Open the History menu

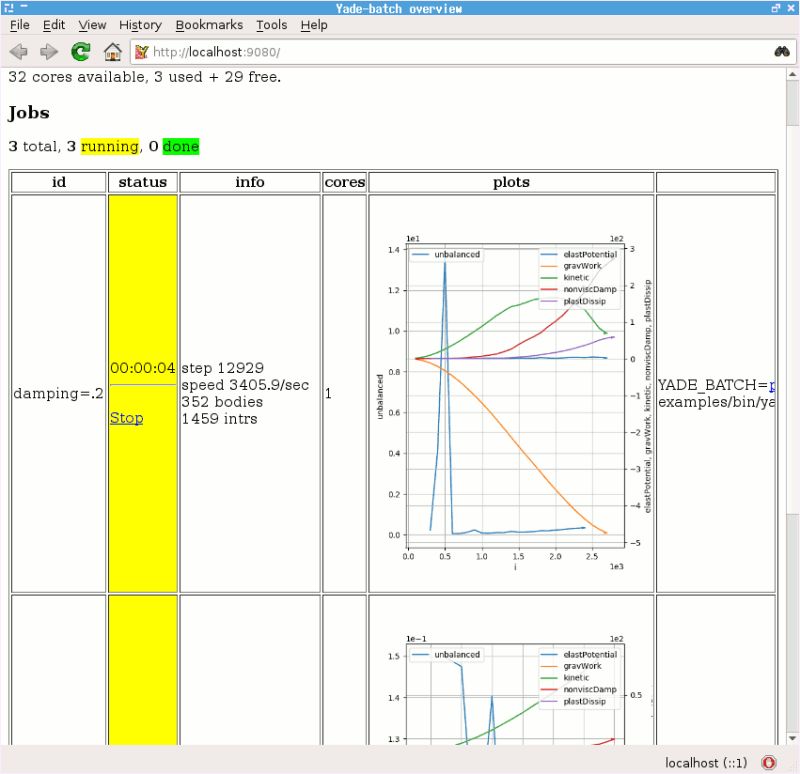tap(140, 25)
